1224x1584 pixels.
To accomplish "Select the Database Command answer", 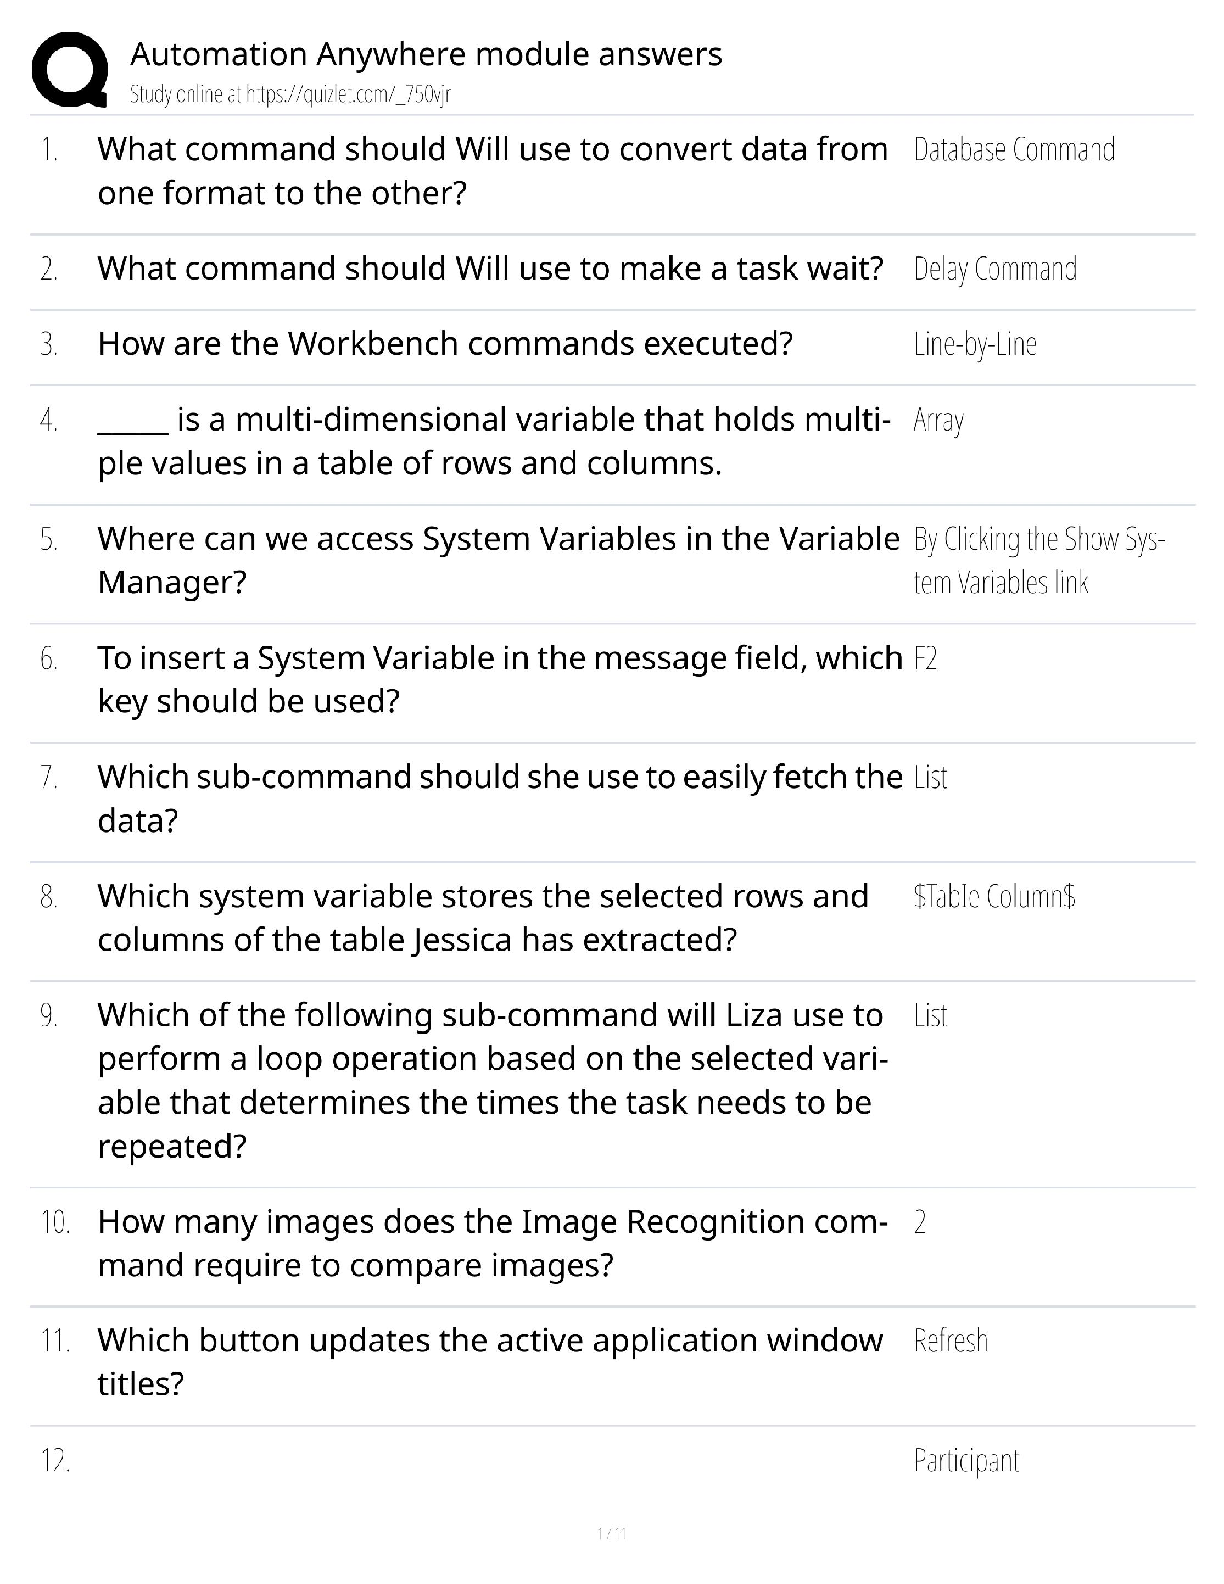I will tap(1014, 149).
